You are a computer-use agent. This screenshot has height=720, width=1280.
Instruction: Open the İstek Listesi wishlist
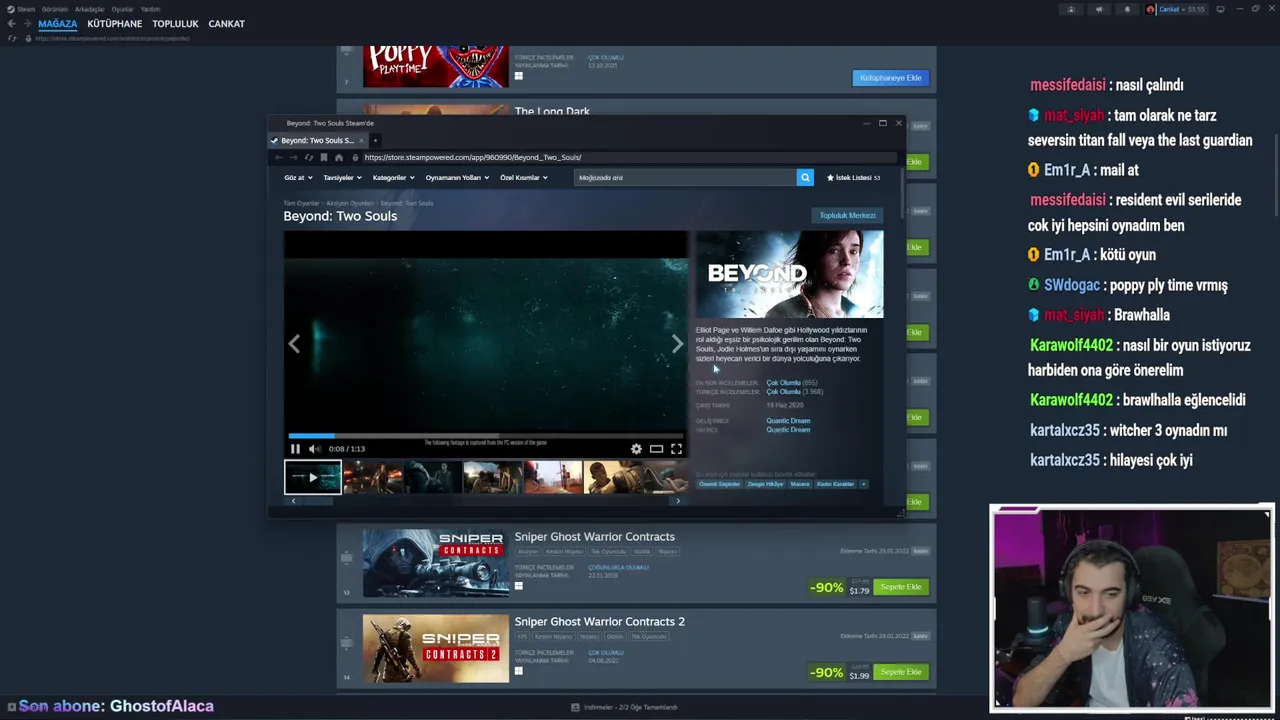point(853,177)
